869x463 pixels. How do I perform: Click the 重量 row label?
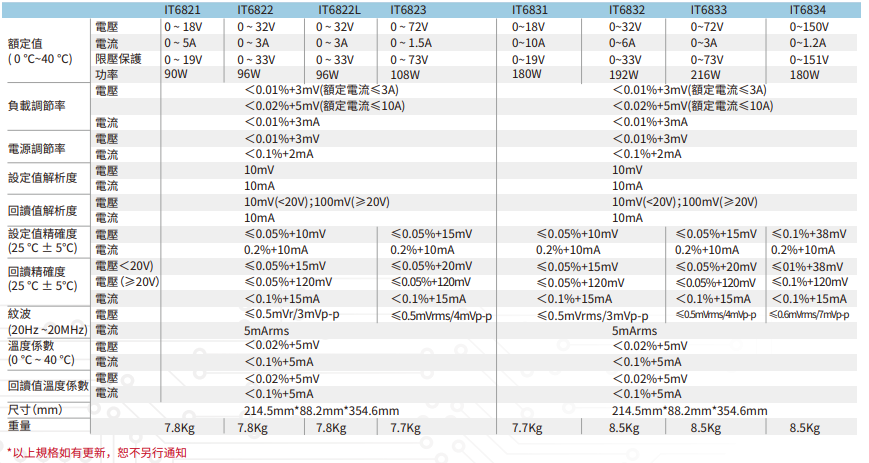click(19, 426)
